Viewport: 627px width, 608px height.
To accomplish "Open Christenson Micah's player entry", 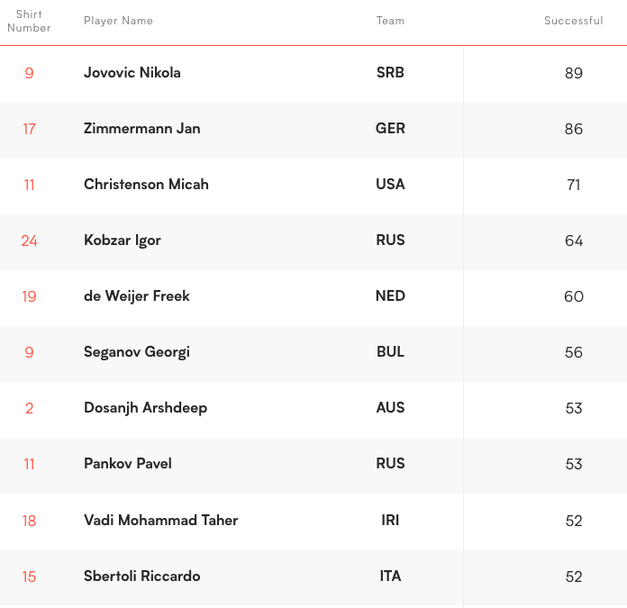I will [x=146, y=185].
